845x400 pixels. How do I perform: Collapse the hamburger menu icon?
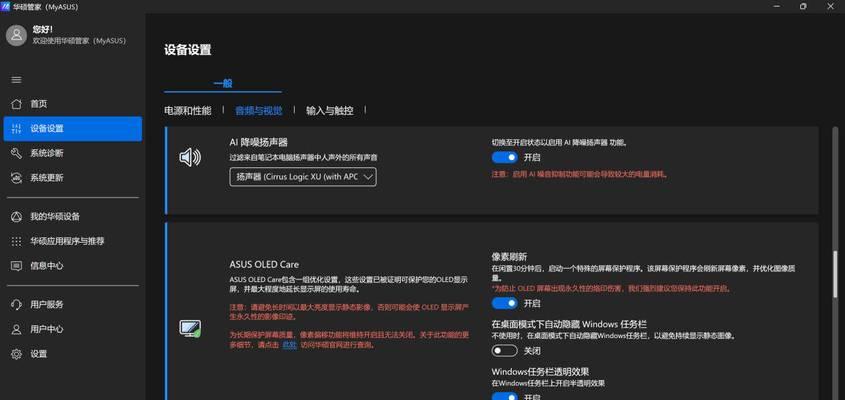point(17,80)
